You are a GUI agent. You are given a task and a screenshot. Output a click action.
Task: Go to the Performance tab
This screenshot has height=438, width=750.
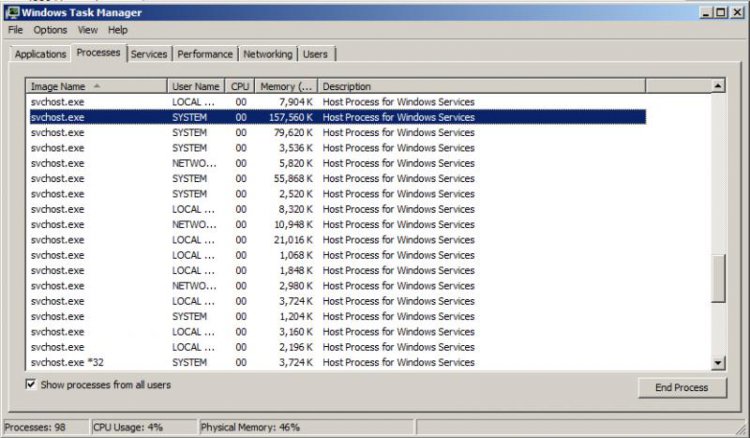click(205, 54)
